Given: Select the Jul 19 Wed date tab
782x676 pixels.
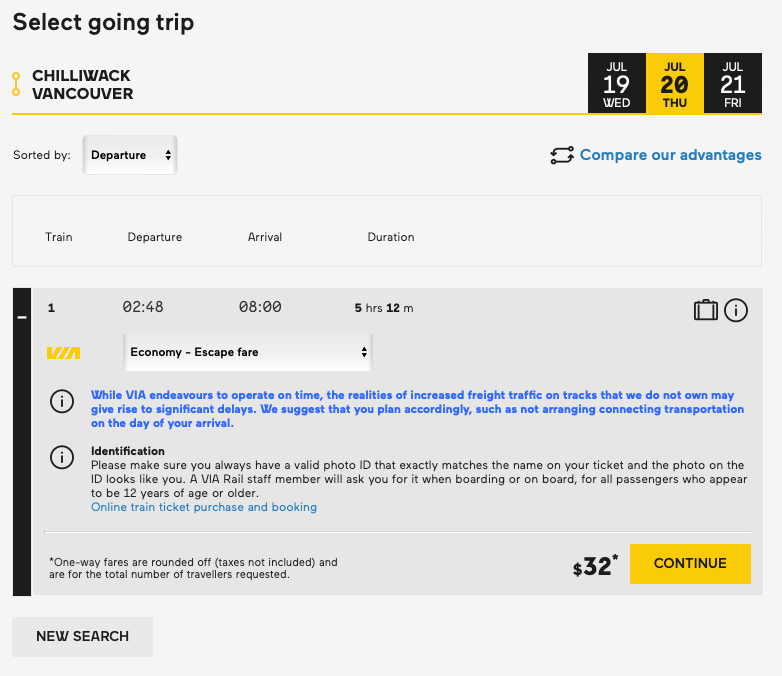Looking at the screenshot, I should coord(617,84).
